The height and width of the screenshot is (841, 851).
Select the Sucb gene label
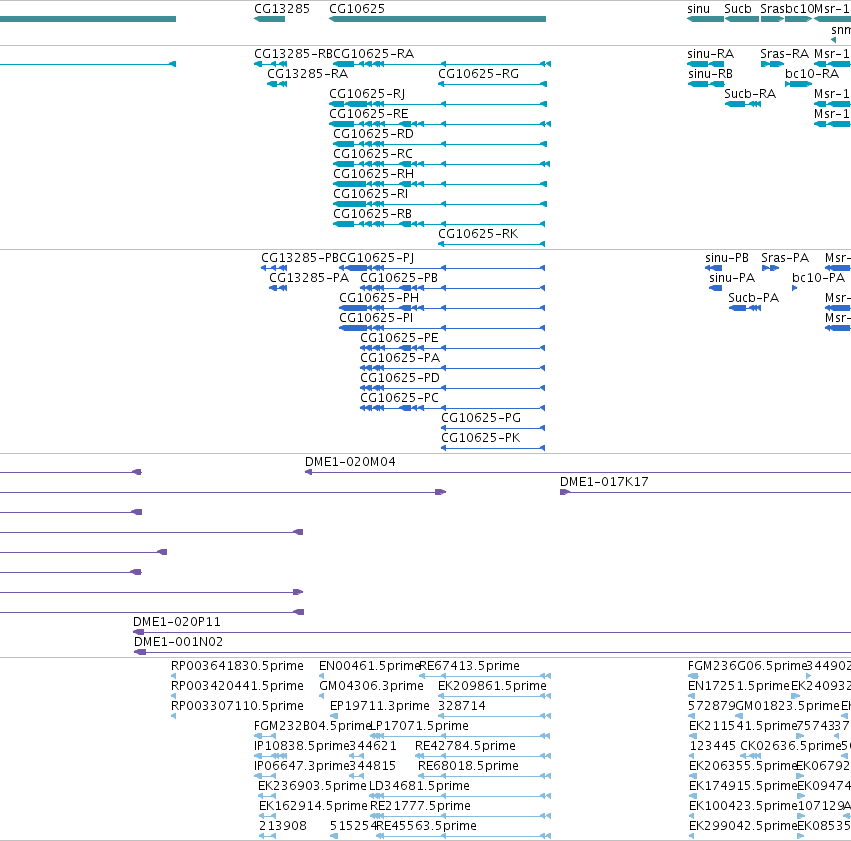pos(738,9)
